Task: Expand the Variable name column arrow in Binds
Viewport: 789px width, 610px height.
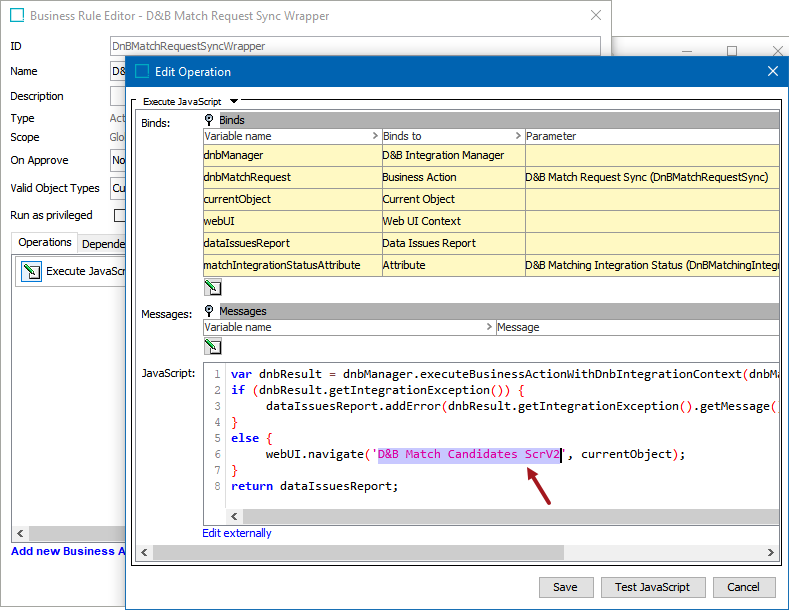Action: tap(375, 136)
